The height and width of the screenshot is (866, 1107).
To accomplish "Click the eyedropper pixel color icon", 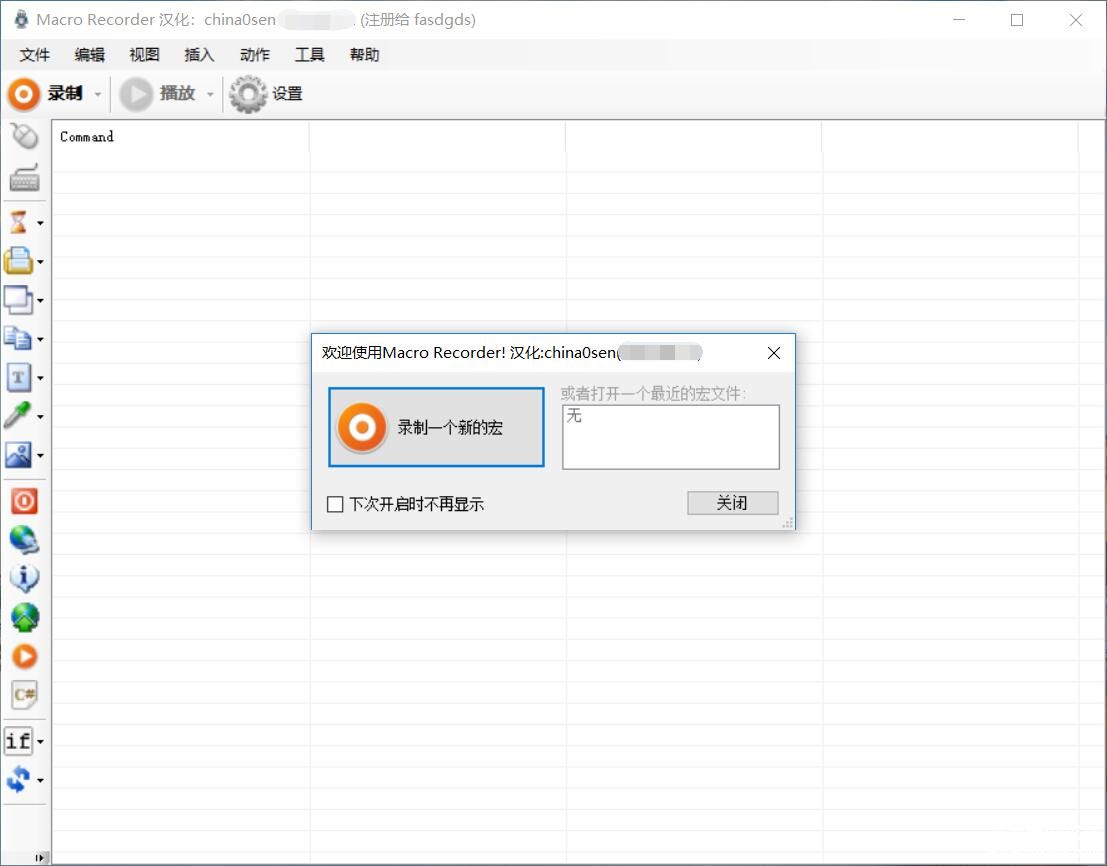I will [x=18, y=416].
